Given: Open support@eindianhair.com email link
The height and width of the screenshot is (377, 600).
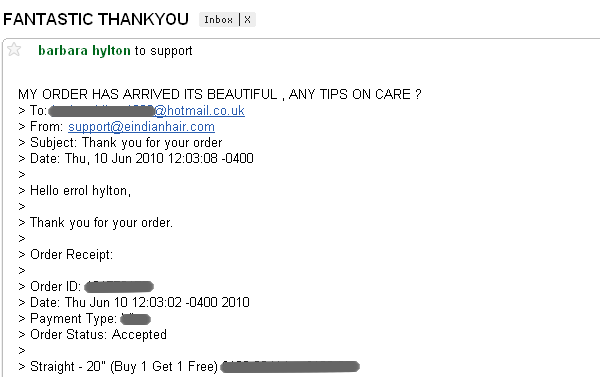Looking at the screenshot, I should [x=141, y=127].
